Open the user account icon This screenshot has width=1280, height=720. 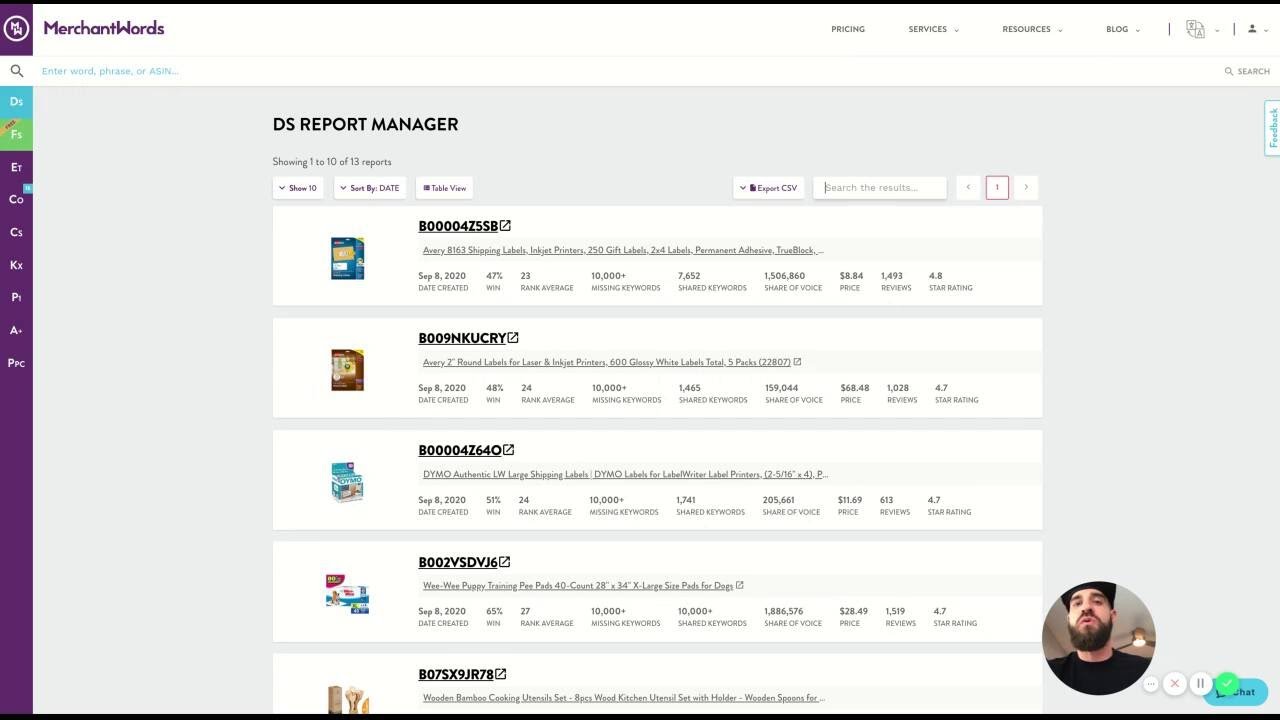(x=1252, y=29)
